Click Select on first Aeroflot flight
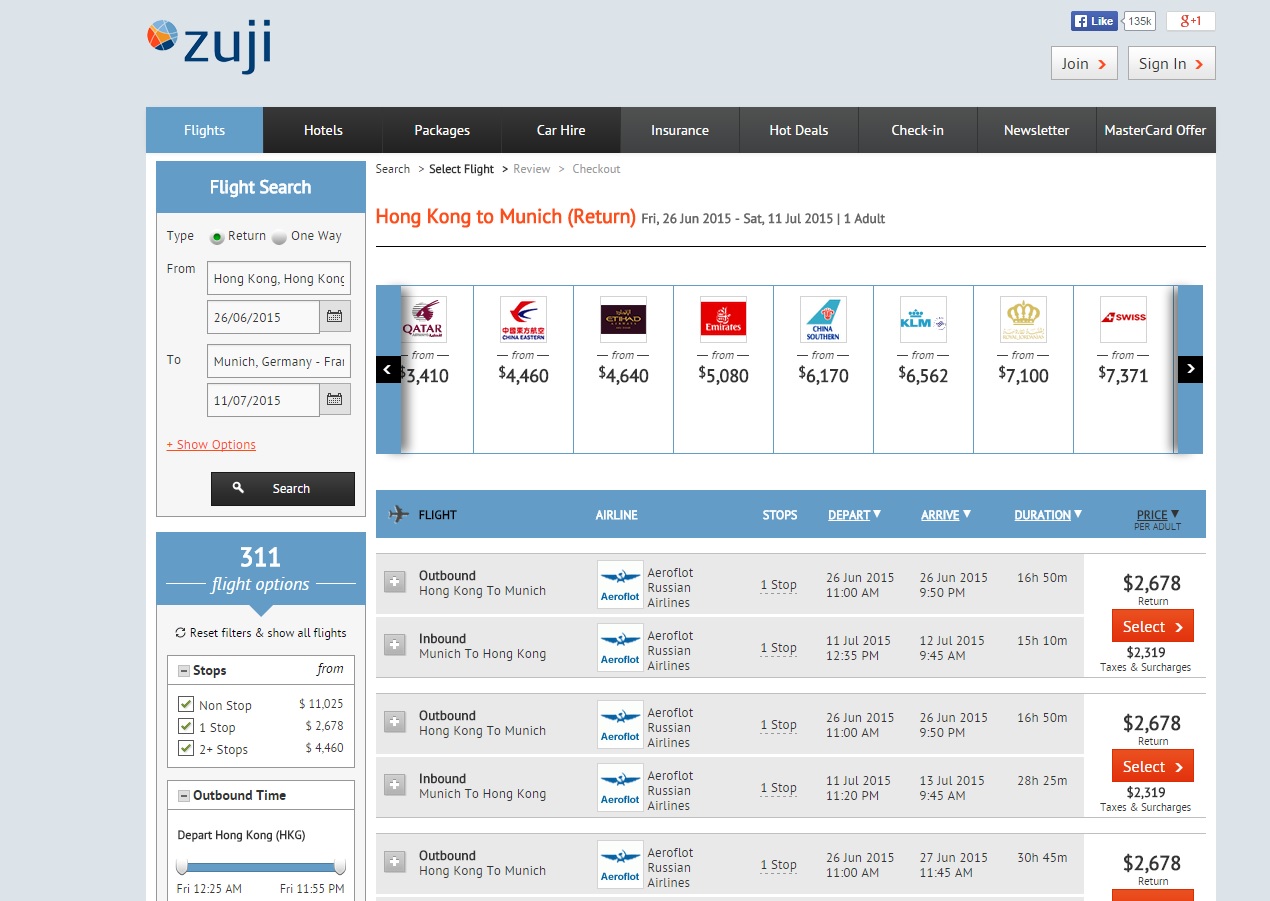The width and height of the screenshot is (1270, 901). click(x=1152, y=627)
